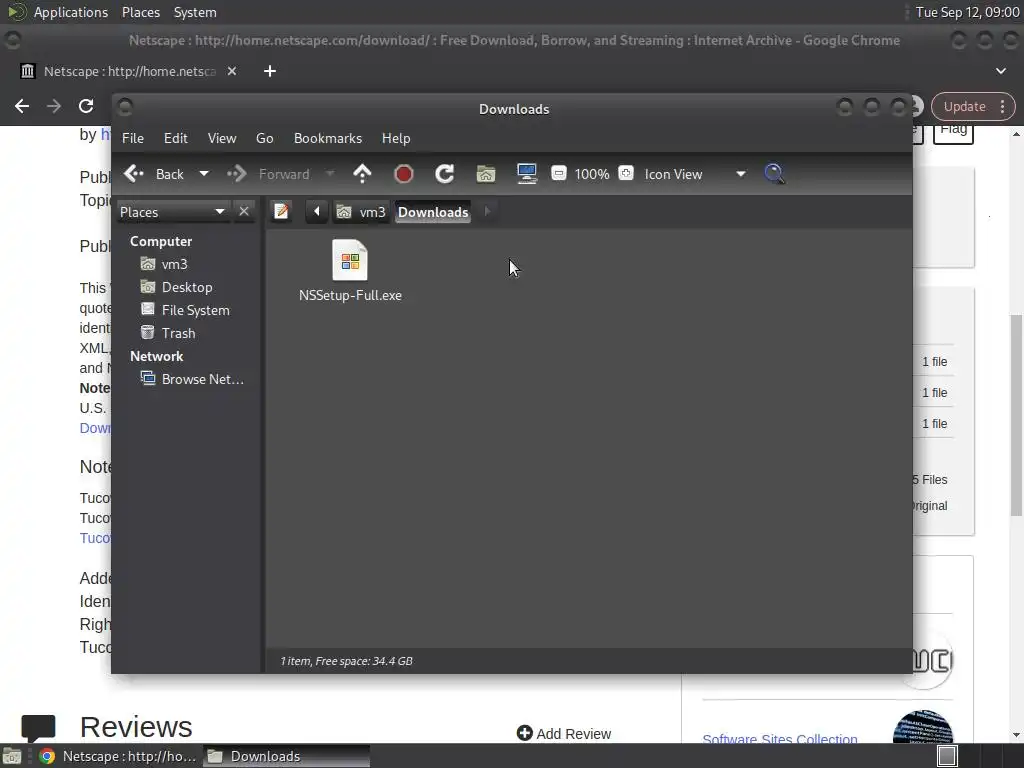Screen dimensions: 1024x768
Task: Open Chrome tab search chevron
Action: (x=1000, y=71)
